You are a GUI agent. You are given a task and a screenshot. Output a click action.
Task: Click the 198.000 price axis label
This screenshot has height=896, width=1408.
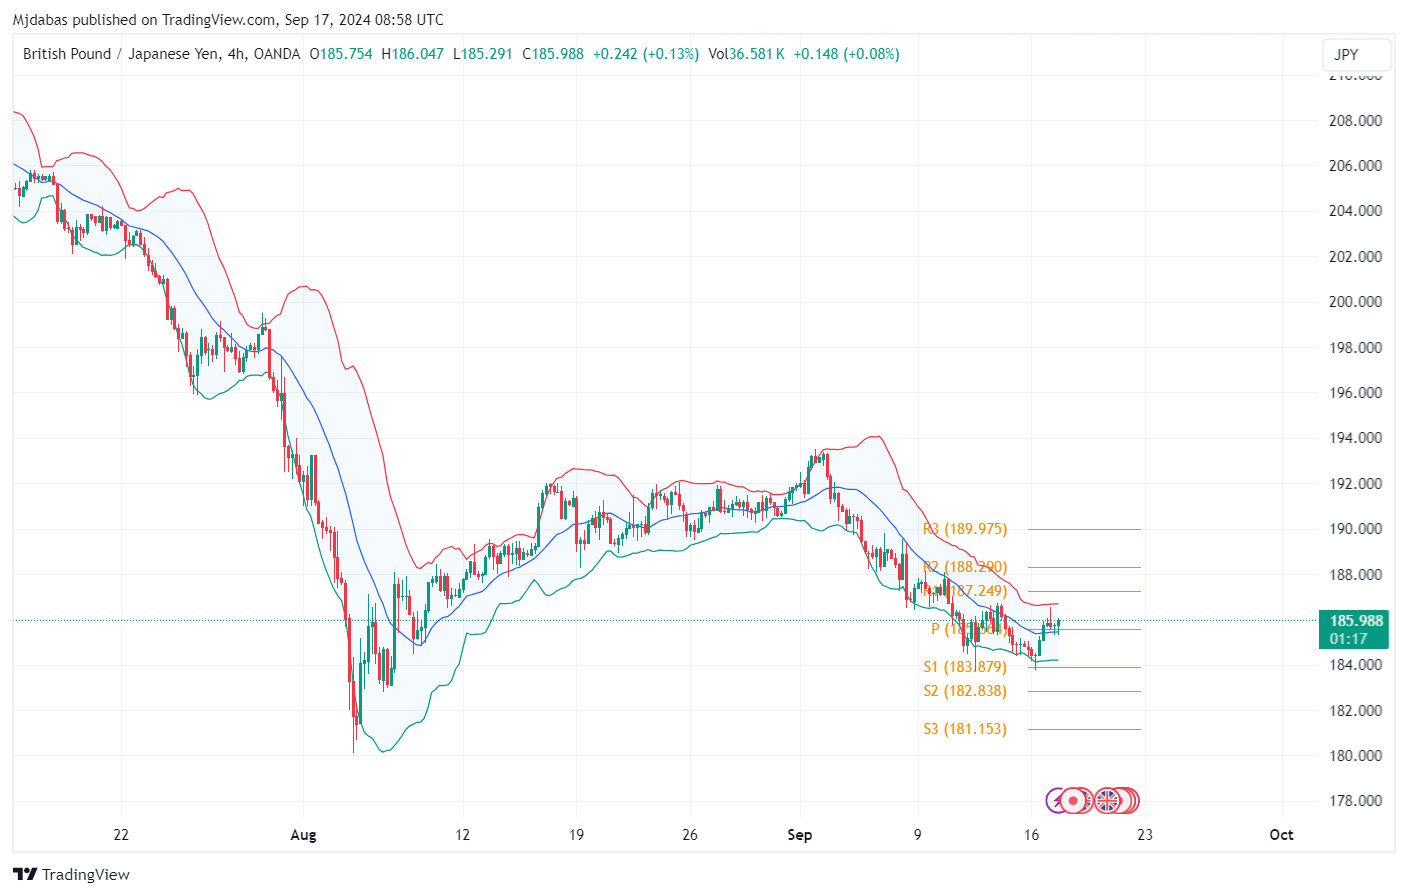point(1355,348)
